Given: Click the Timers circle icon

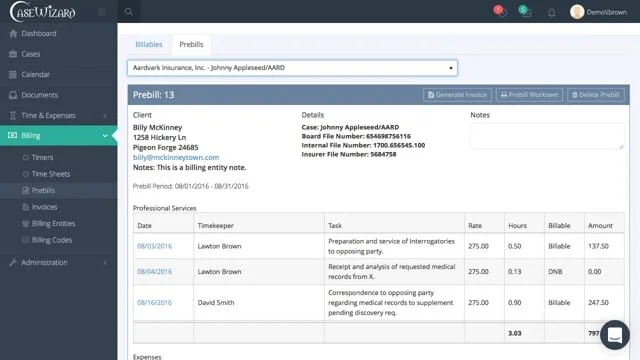Looking at the screenshot, I should [26, 157].
